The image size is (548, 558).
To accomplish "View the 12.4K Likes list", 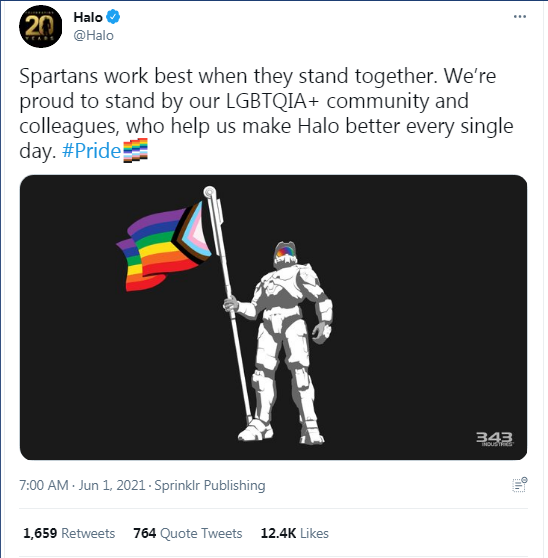I will pos(294,533).
